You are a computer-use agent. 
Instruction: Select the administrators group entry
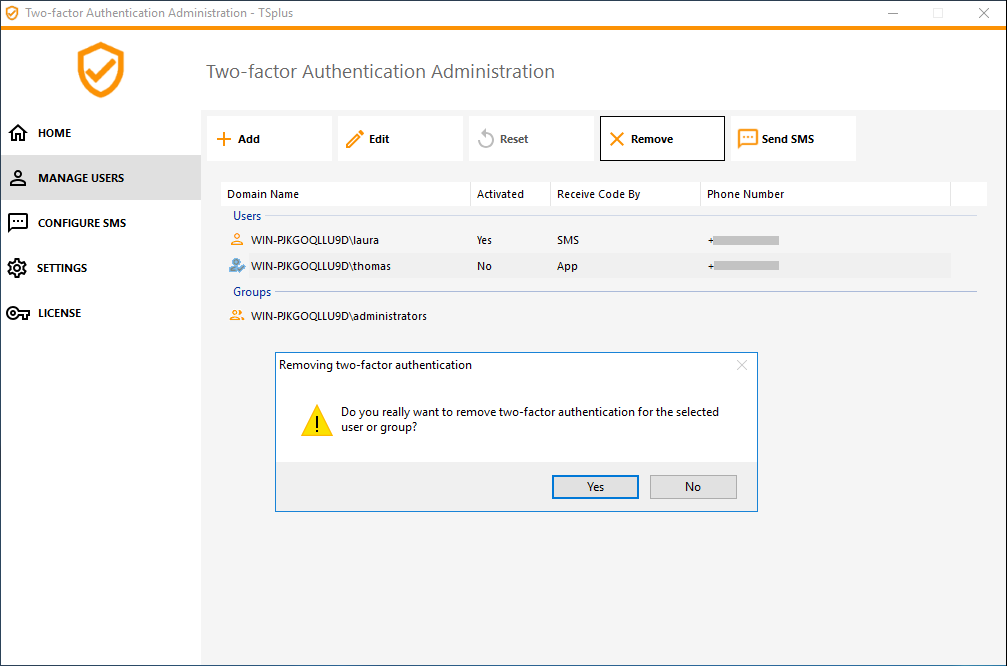(338, 316)
